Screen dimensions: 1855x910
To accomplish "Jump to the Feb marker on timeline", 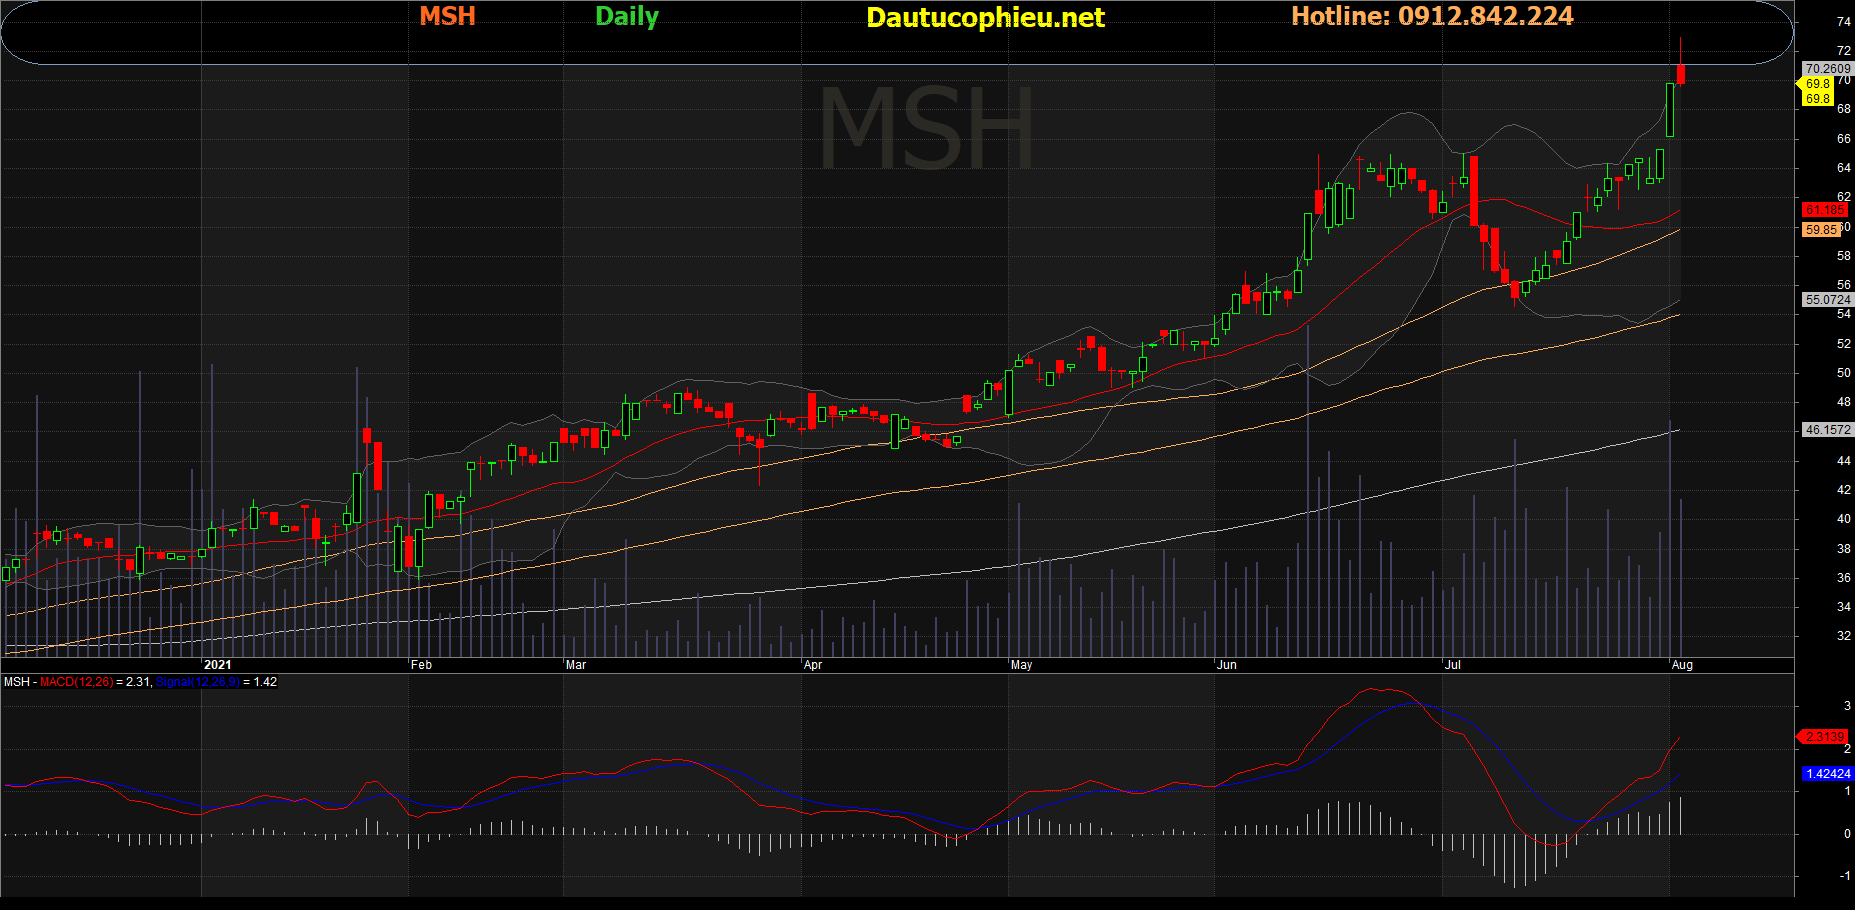I will tap(421, 665).
